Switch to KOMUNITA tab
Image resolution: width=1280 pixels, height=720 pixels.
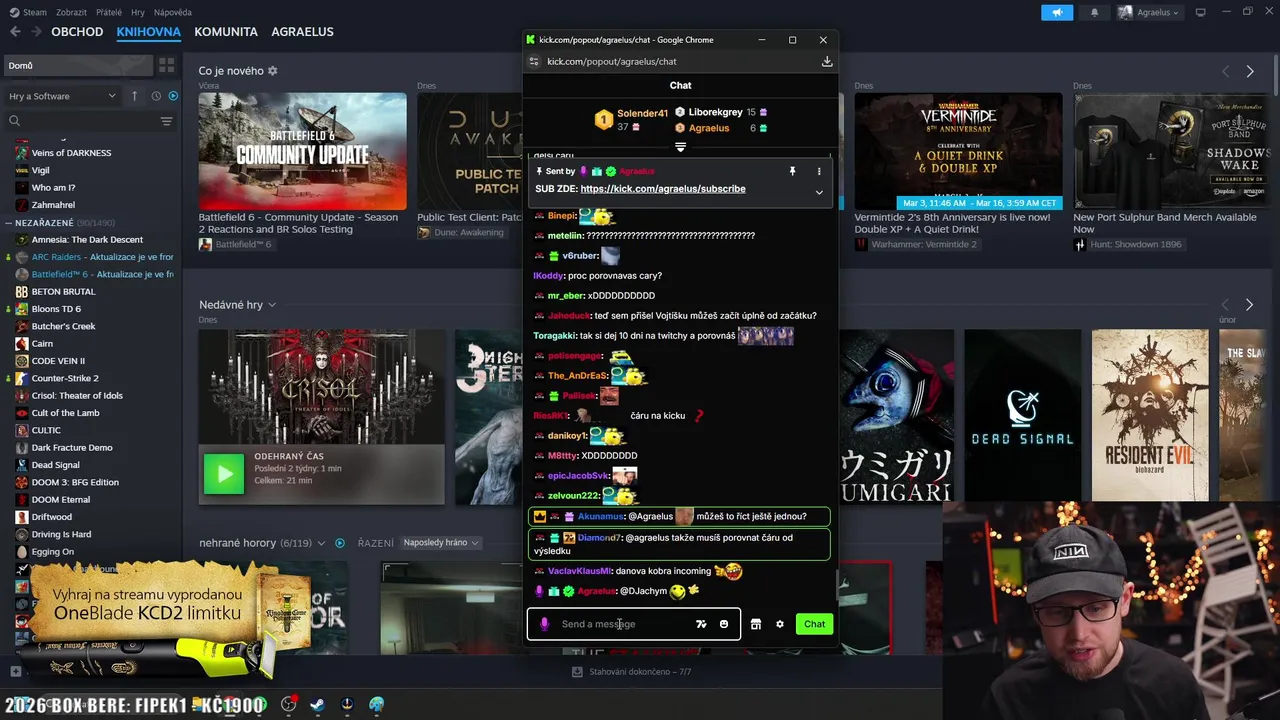pyautogui.click(x=226, y=31)
